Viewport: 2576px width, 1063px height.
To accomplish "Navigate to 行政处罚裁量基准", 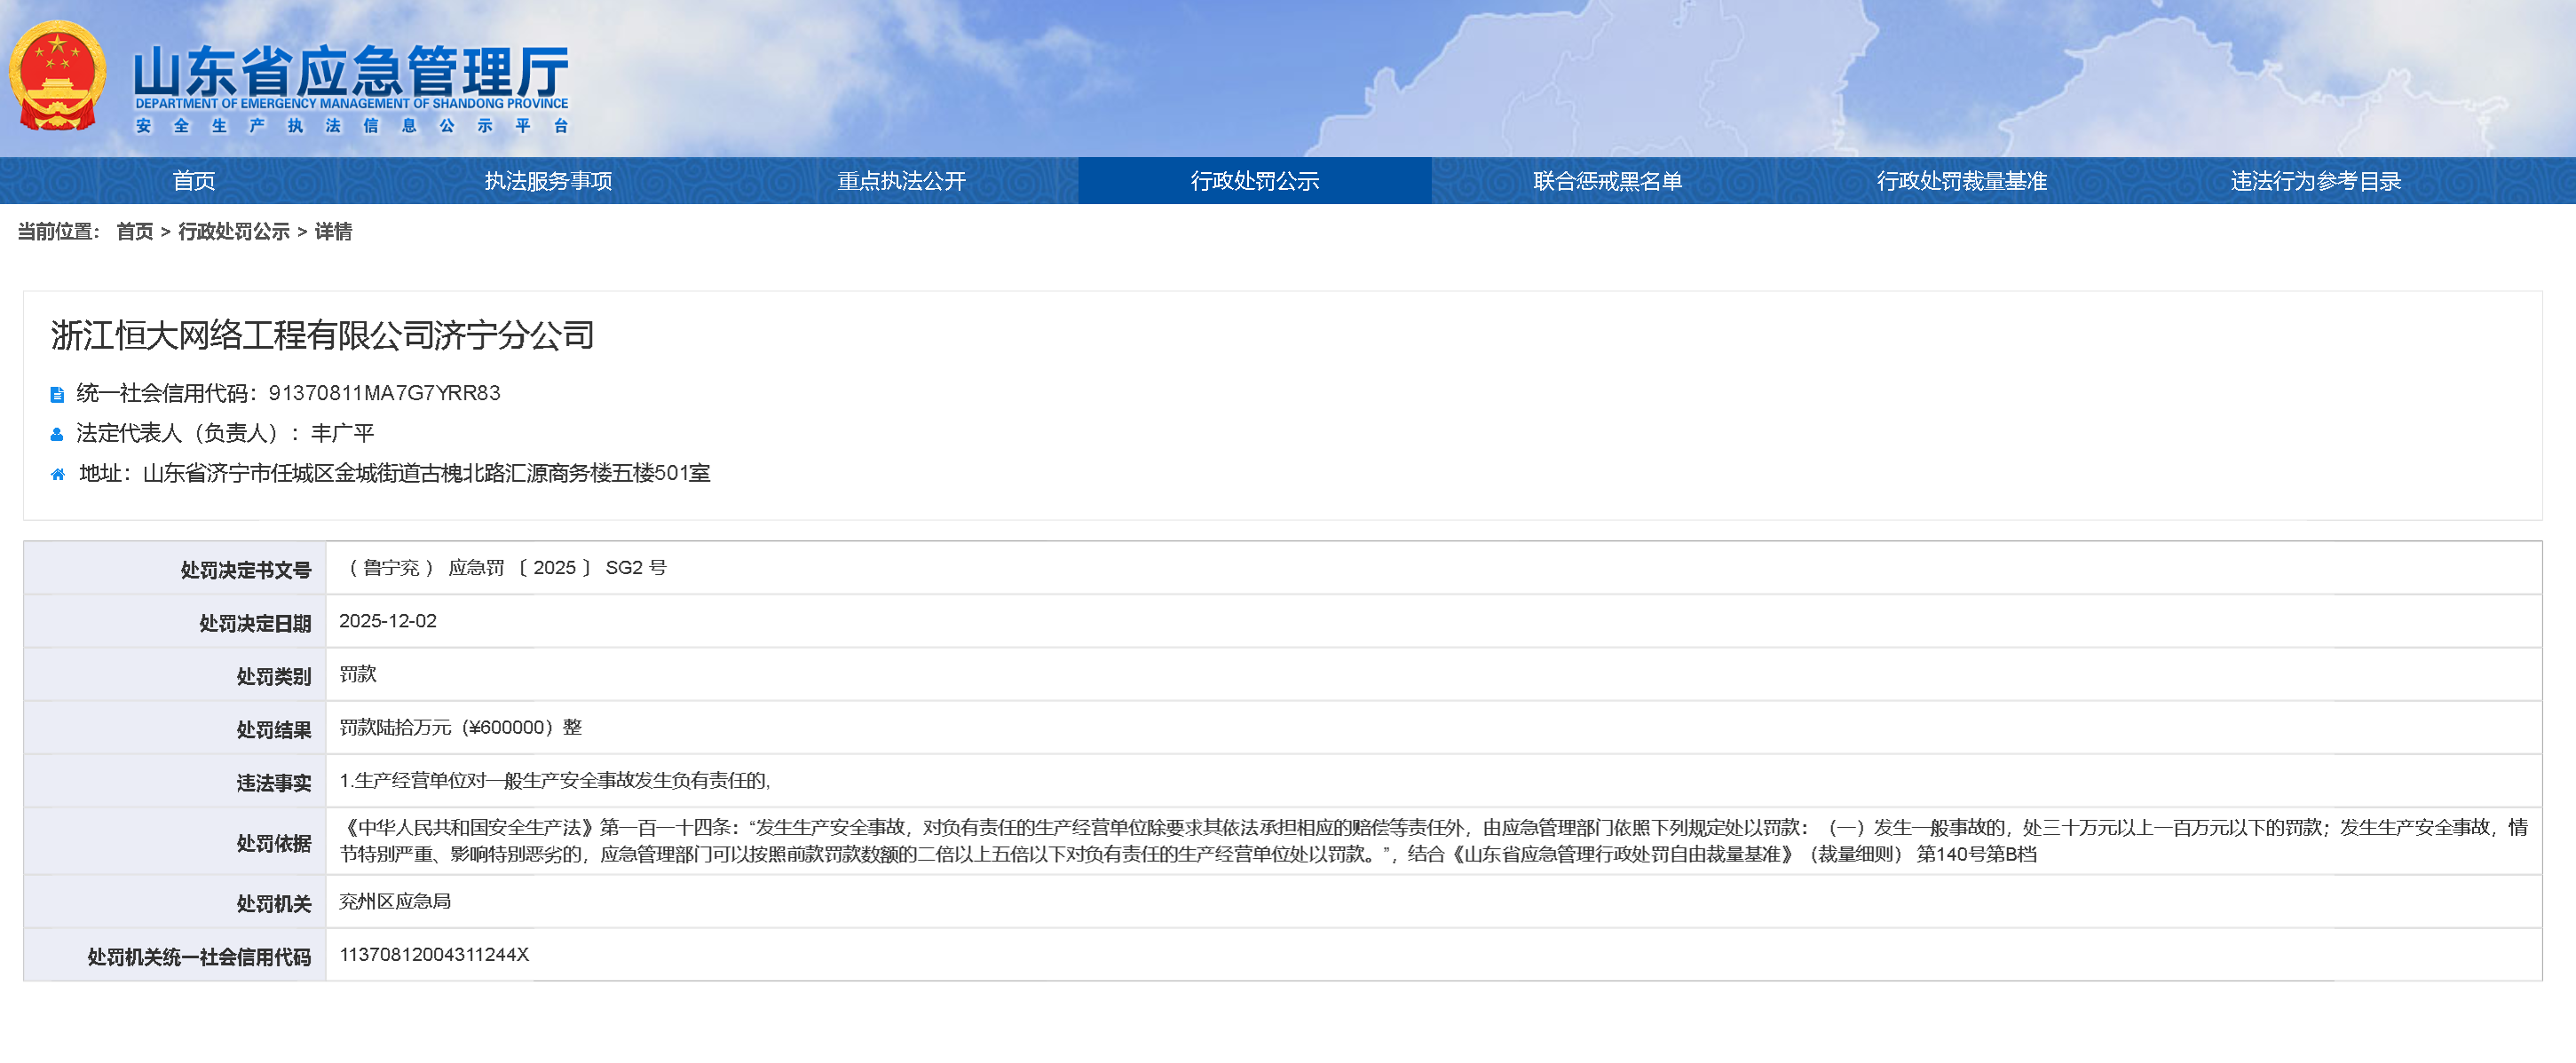I will click(1961, 181).
